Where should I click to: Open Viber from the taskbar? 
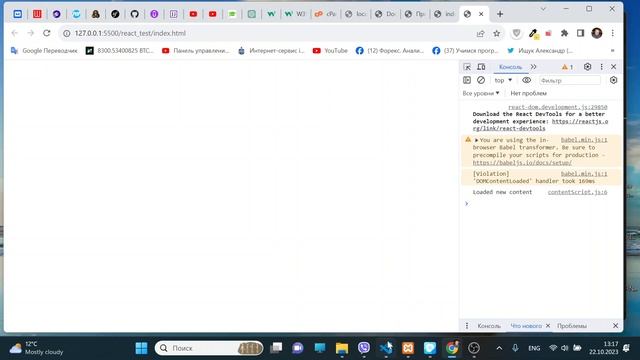point(364,348)
